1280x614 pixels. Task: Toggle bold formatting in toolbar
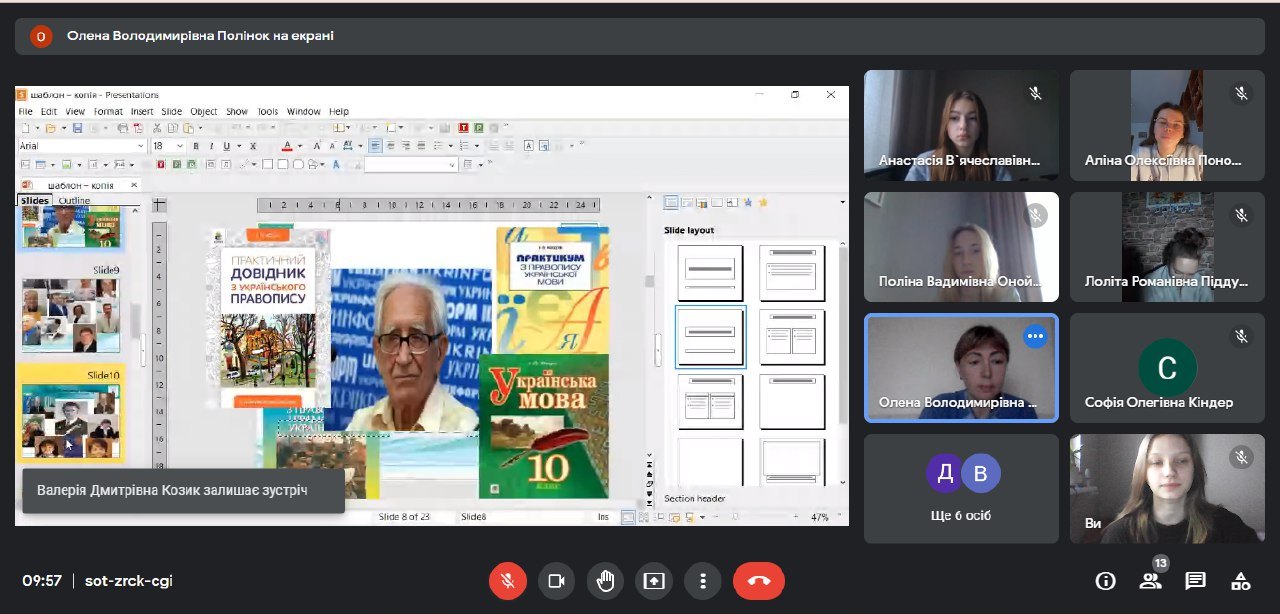[x=196, y=146]
